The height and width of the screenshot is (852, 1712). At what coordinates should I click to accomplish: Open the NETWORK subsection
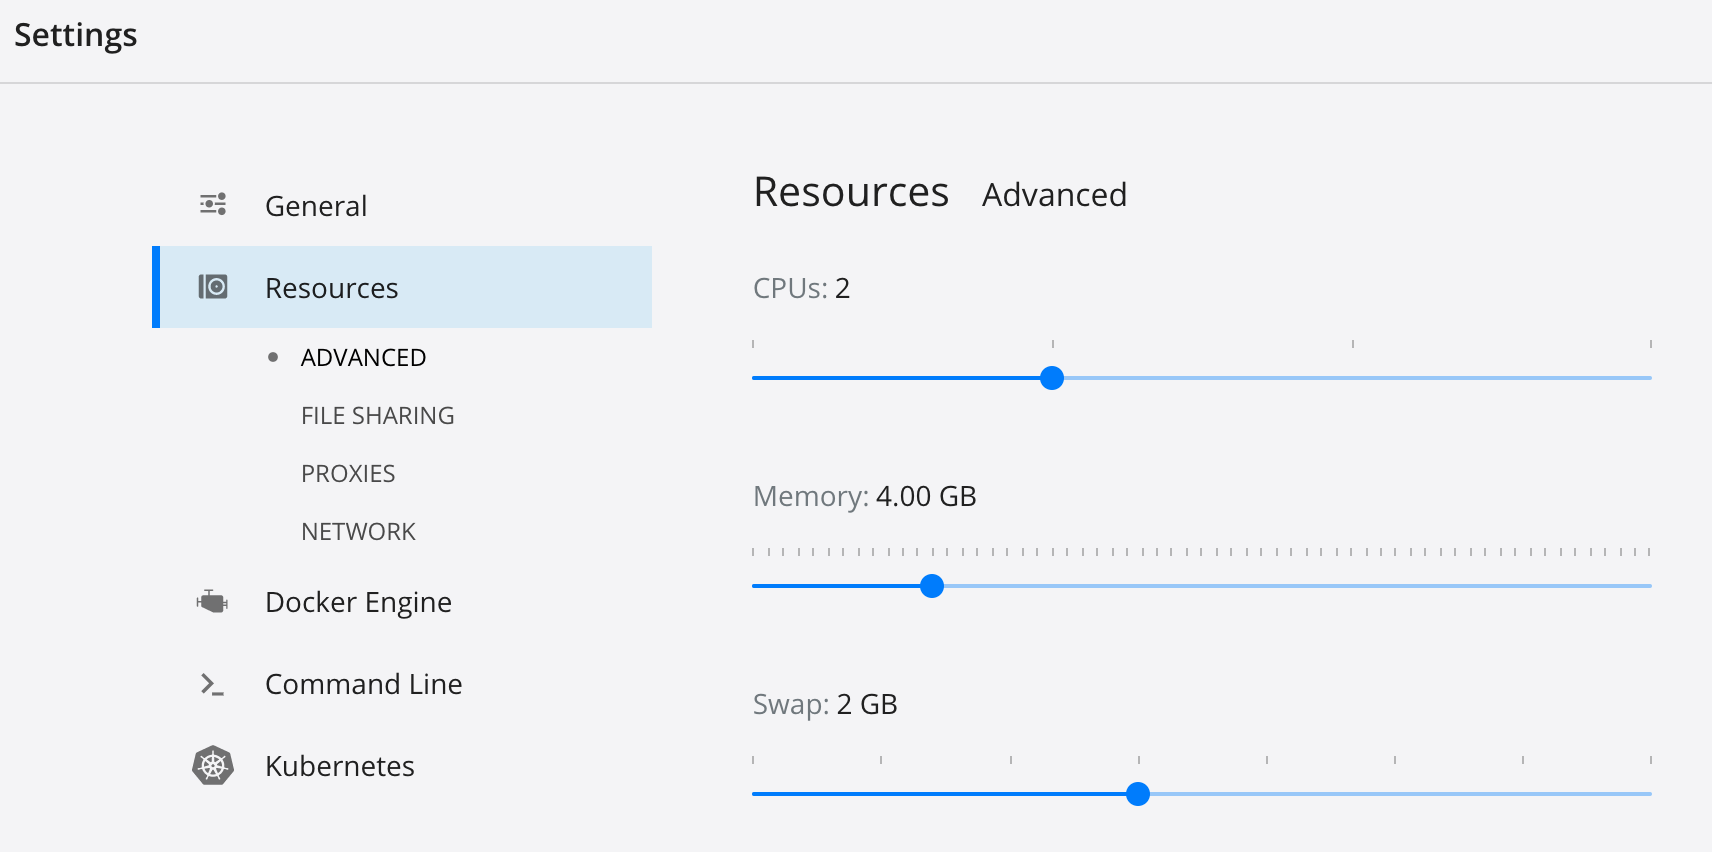(x=358, y=532)
